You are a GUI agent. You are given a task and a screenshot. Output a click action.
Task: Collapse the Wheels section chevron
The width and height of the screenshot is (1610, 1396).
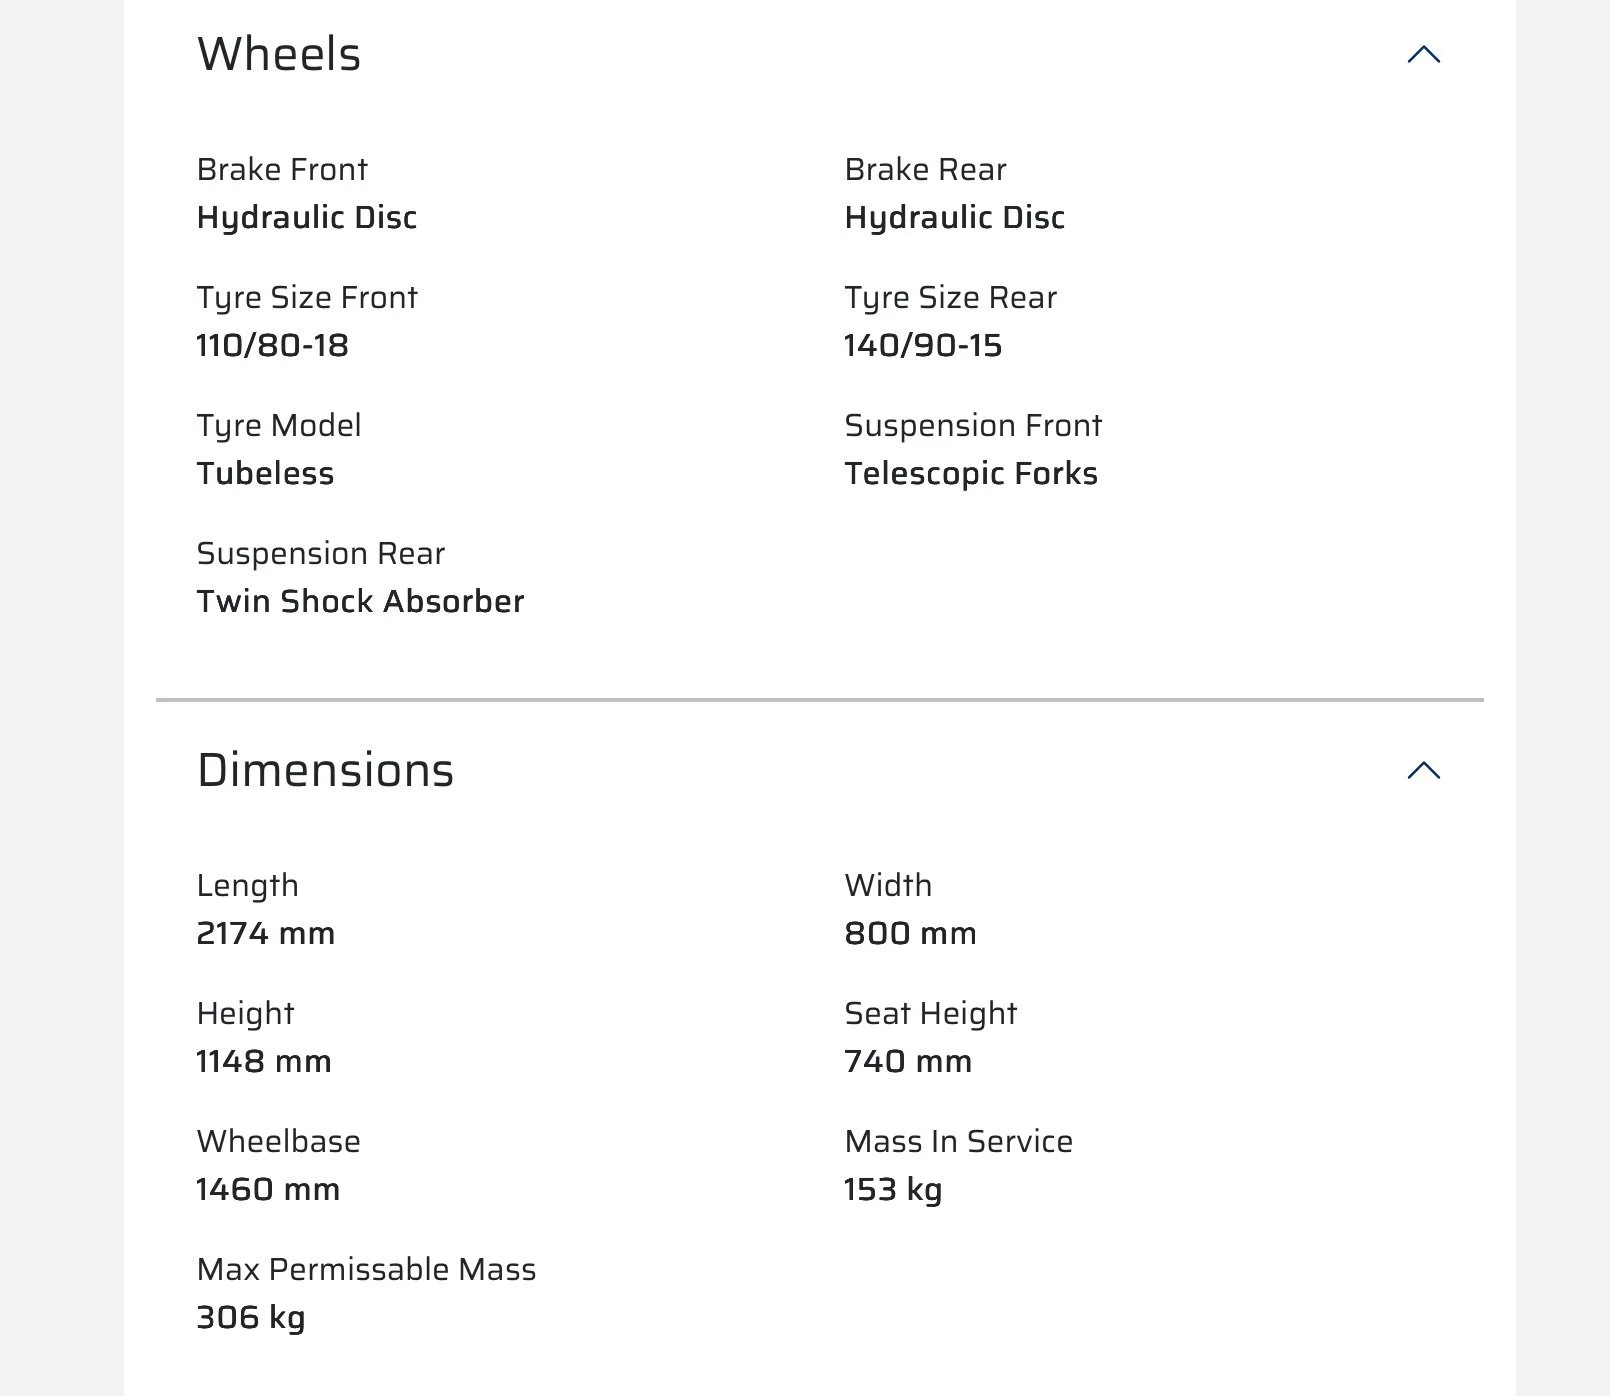[x=1423, y=55]
